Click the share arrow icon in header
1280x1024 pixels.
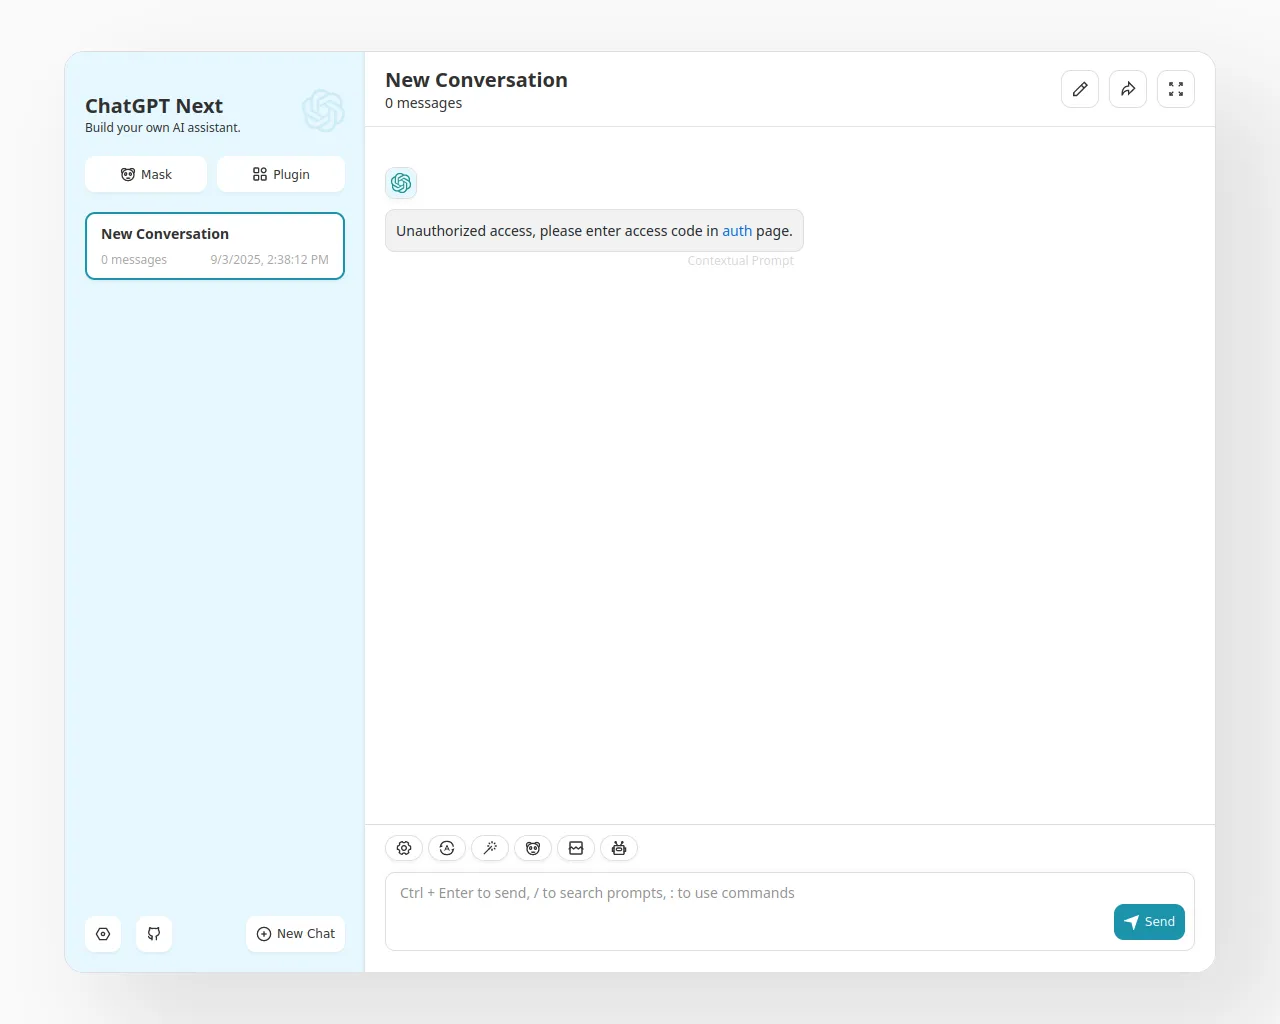(x=1128, y=89)
